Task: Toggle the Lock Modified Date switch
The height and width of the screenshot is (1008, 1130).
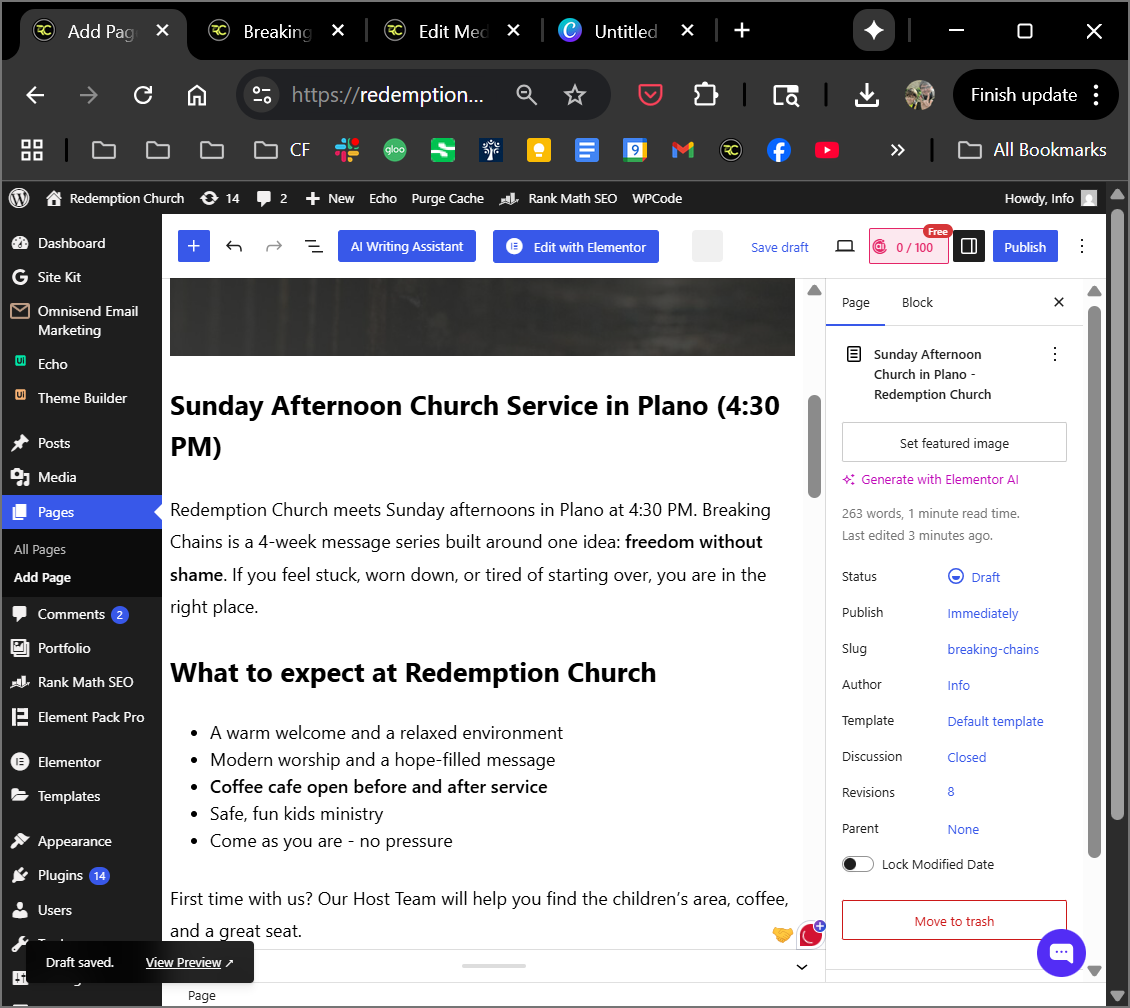Action: pyautogui.click(x=858, y=864)
